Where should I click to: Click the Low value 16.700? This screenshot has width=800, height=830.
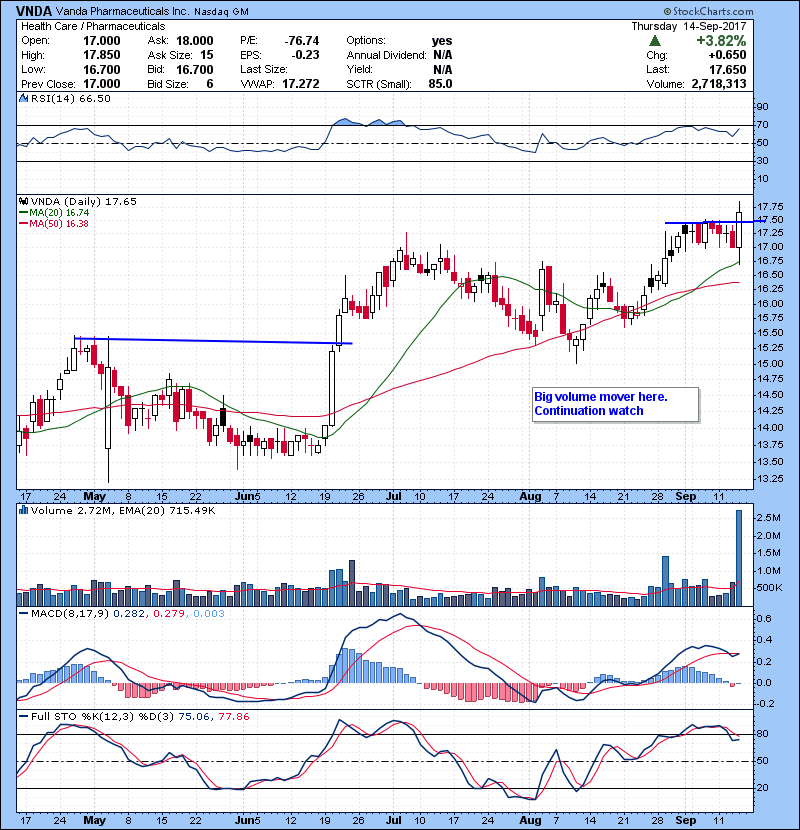click(x=102, y=69)
